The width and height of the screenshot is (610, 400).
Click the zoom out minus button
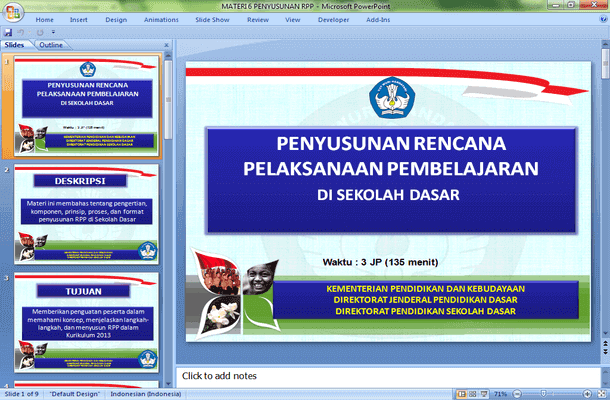tap(517, 394)
